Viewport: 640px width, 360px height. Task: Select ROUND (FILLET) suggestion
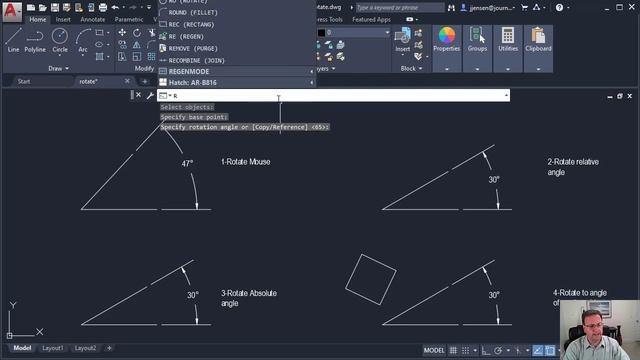pos(237,12)
